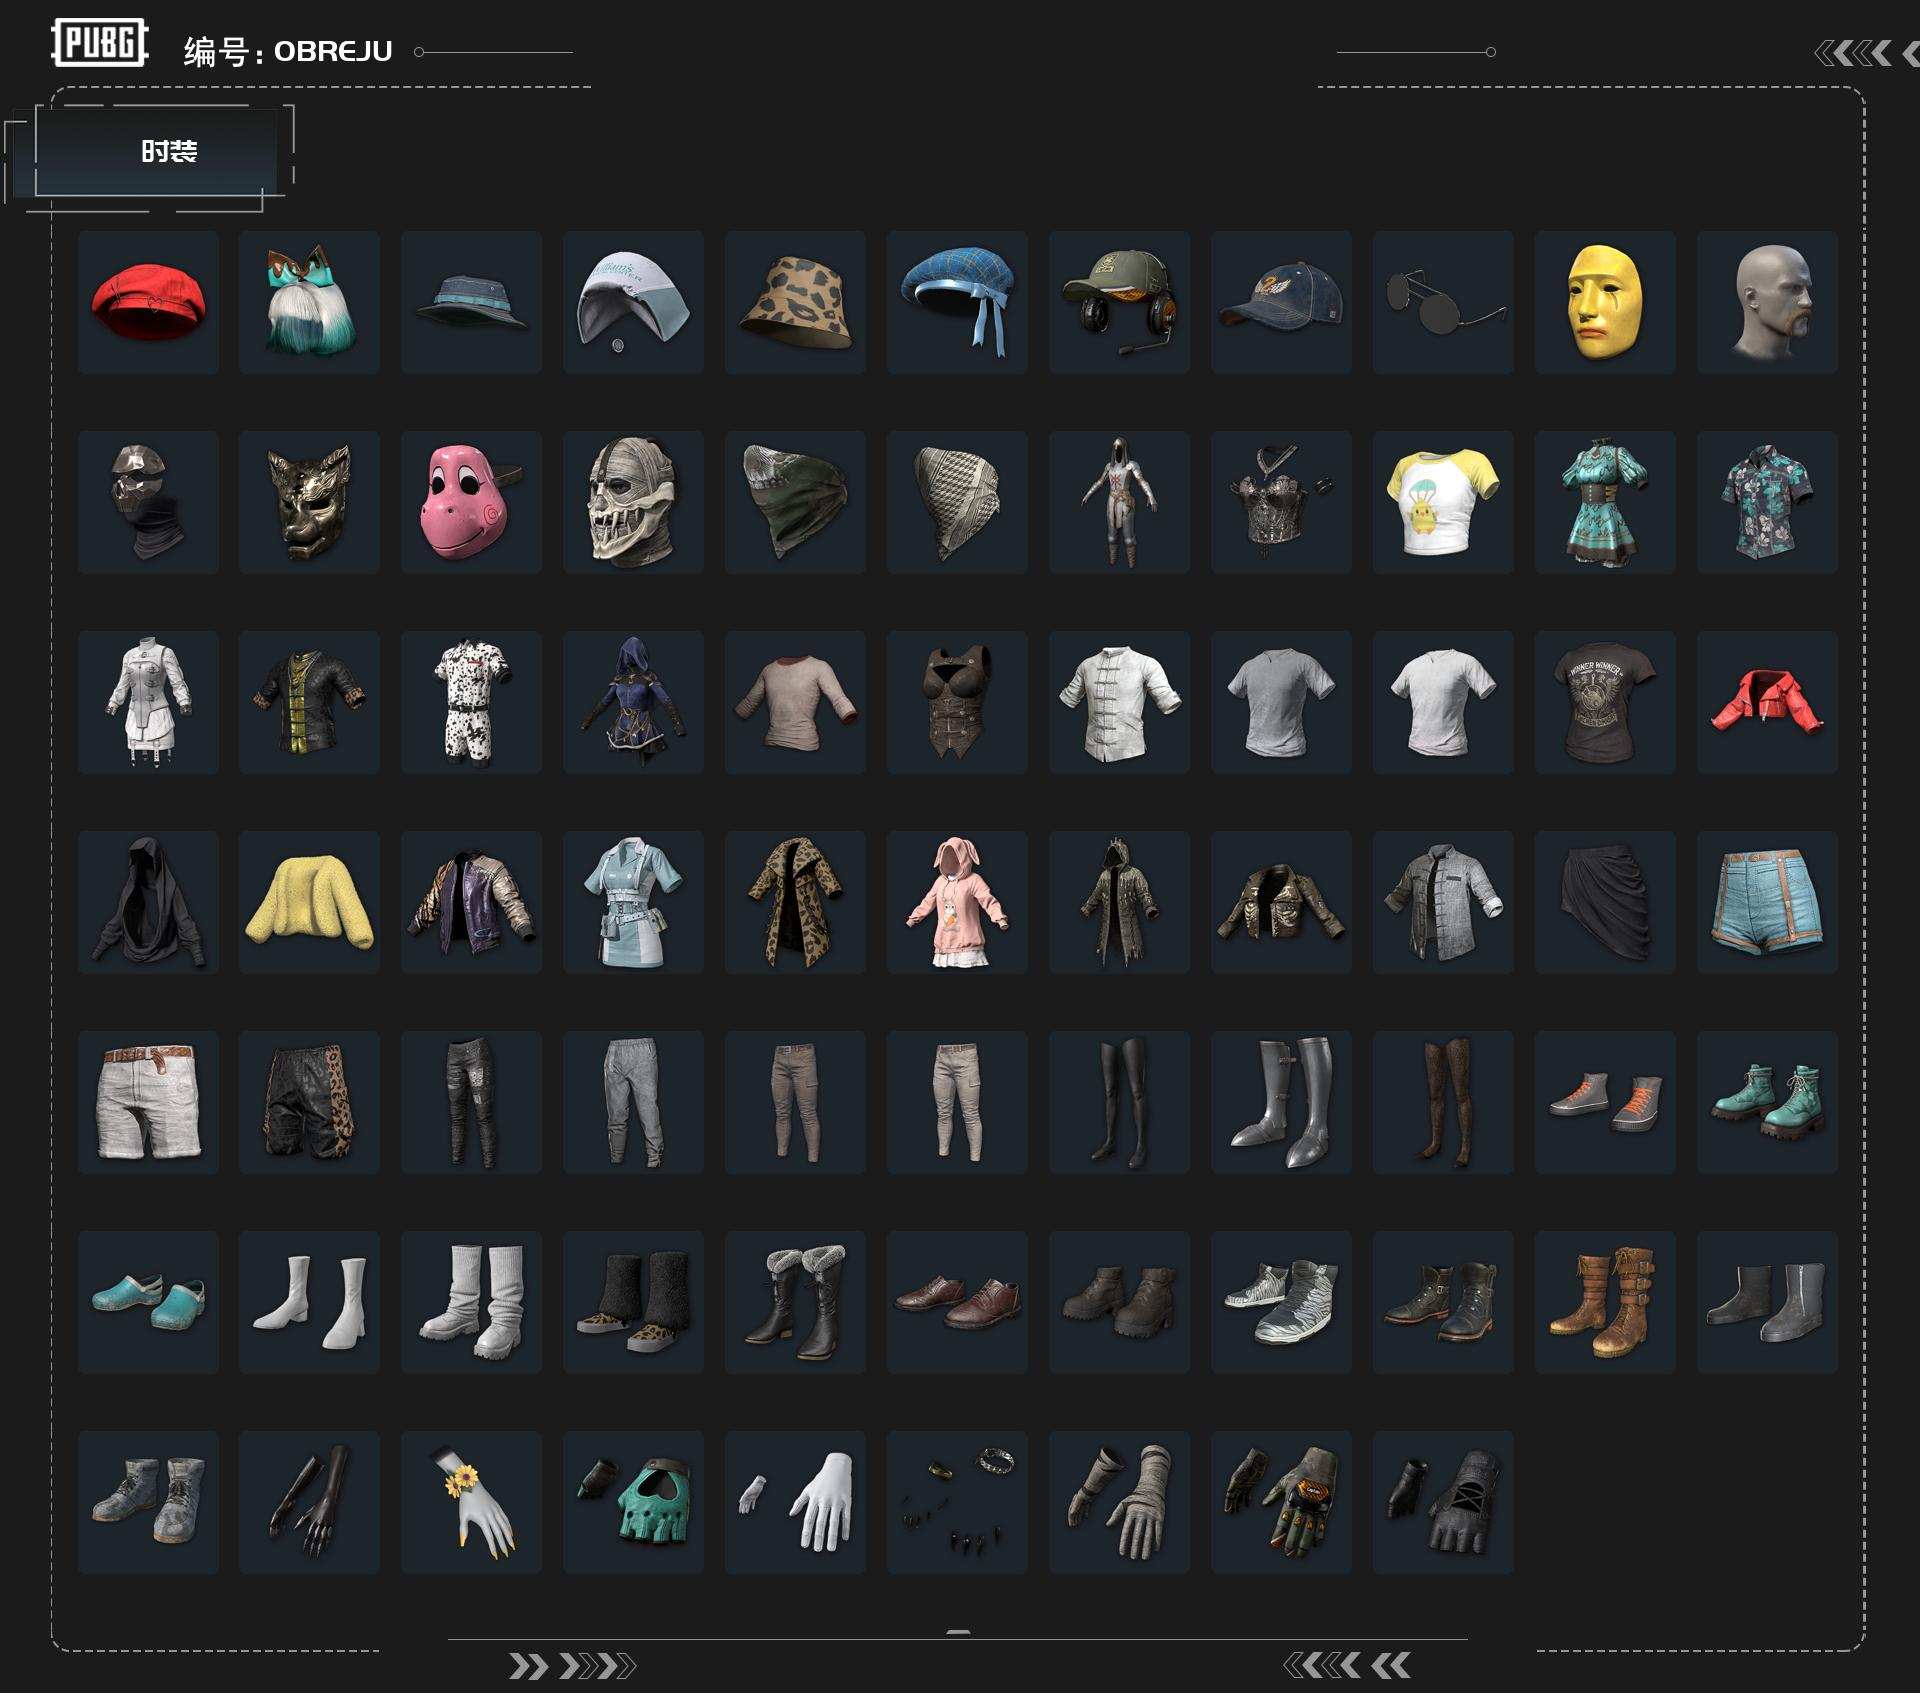Select the white hooded cap
1920x1693 pixels.
coord(633,302)
